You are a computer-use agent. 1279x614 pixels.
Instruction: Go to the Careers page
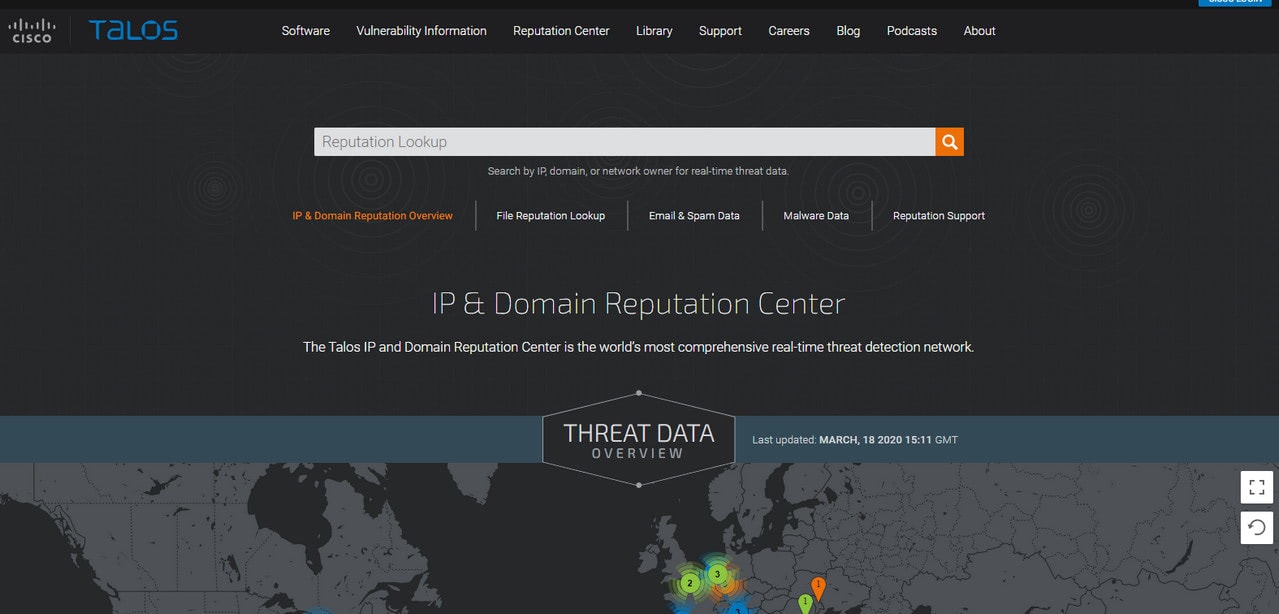pos(789,31)
